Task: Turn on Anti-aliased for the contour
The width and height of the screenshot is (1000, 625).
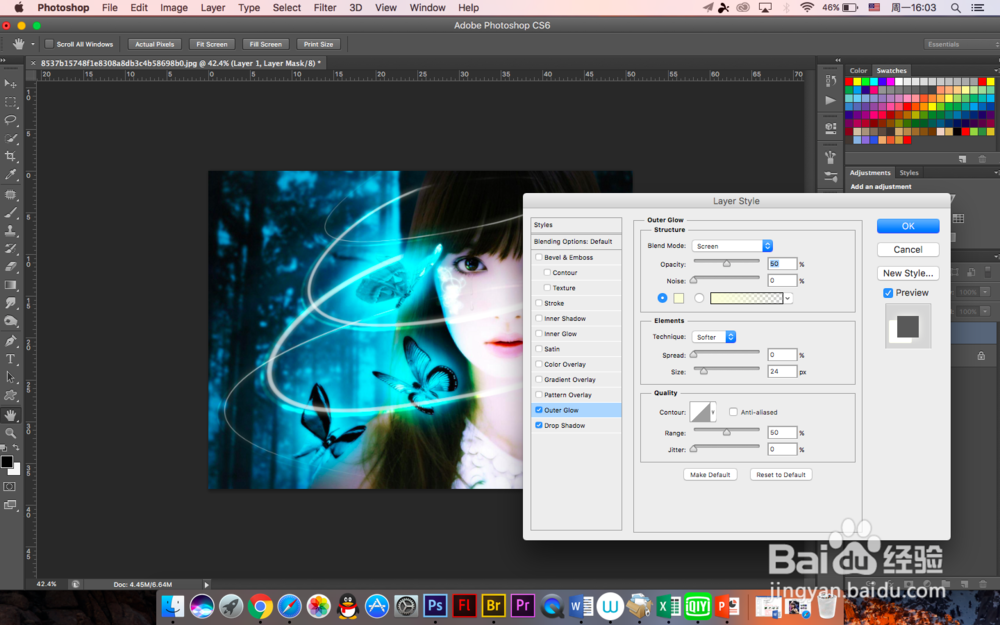Action: coord(733,412)
